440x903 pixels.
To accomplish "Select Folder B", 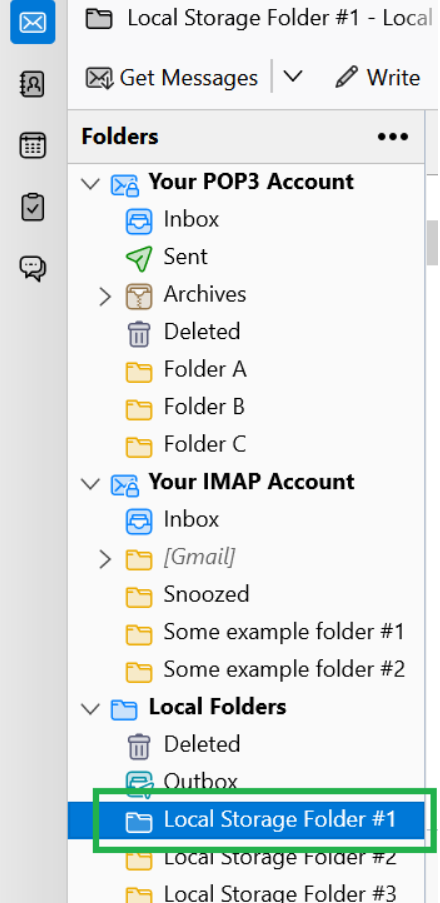I will tap(246, 407).
